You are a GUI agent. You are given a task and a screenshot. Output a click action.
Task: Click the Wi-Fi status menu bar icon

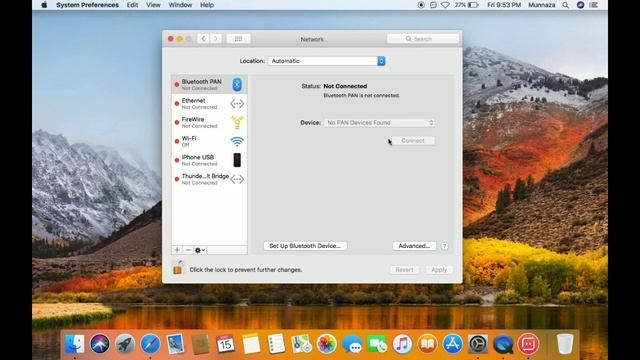pyautogui.click(x=445, y=5)
